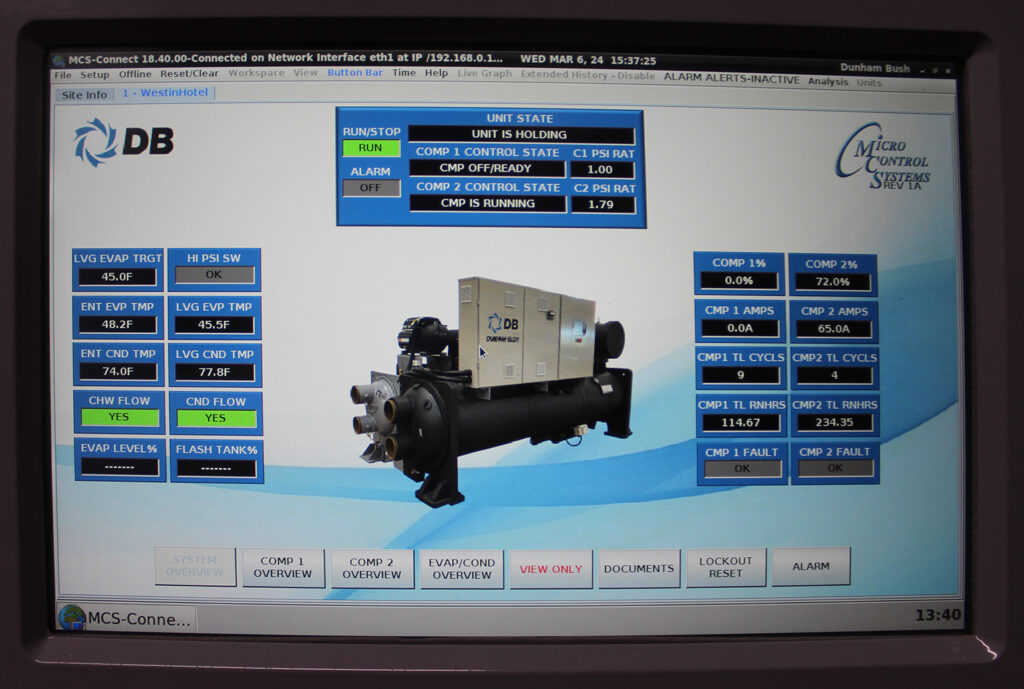Viewport: 1024px width, 689px height.
Task: Open the Help menu
Action: tap(436, 72)
